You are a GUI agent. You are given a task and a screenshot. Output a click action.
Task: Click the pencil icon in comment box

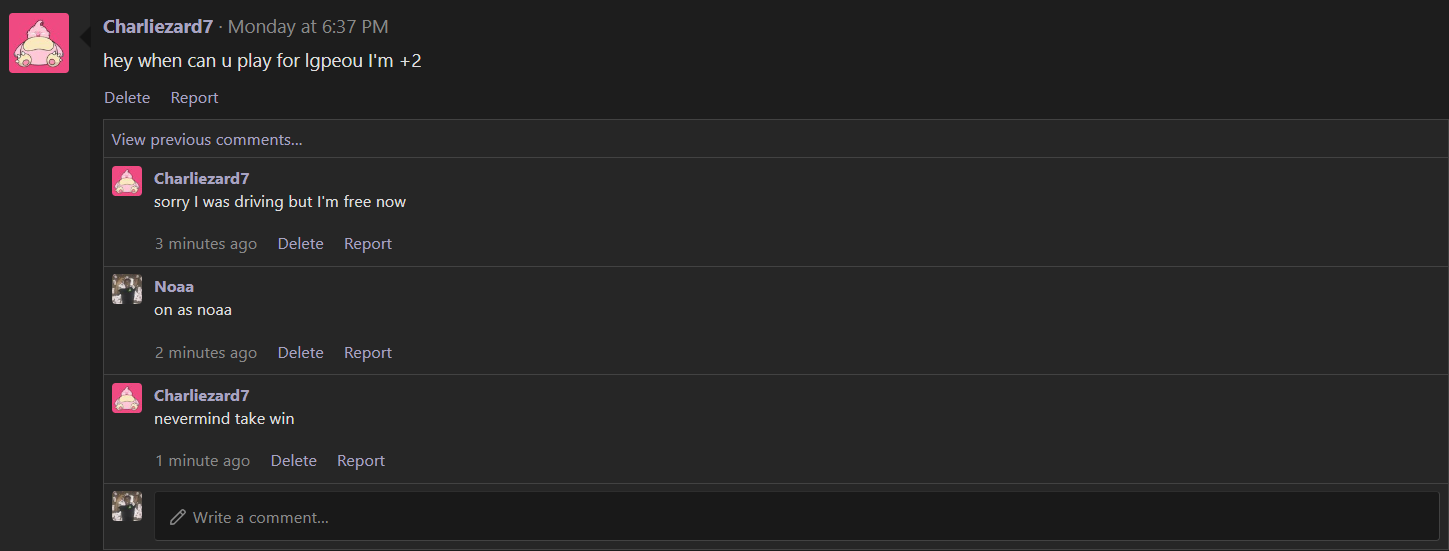178,517
